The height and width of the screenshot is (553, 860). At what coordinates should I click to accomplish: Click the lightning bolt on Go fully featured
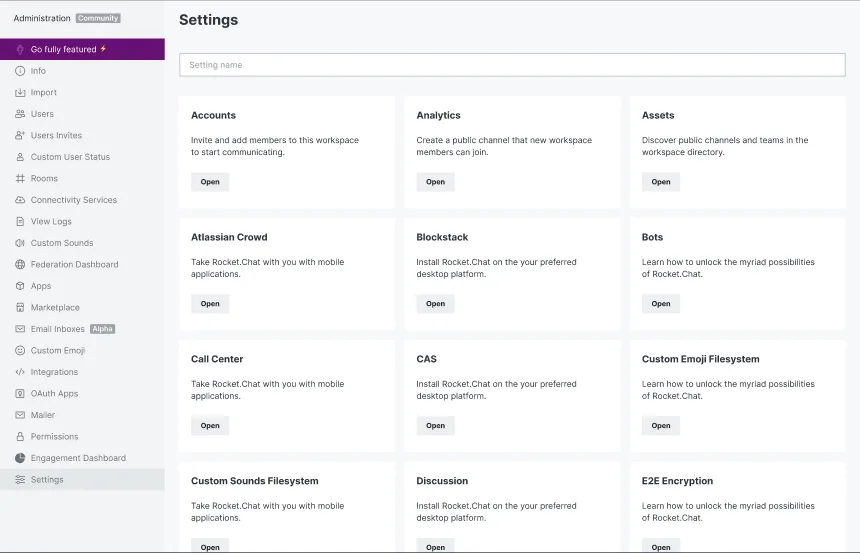pyautogui.click(x=103, y=49)
